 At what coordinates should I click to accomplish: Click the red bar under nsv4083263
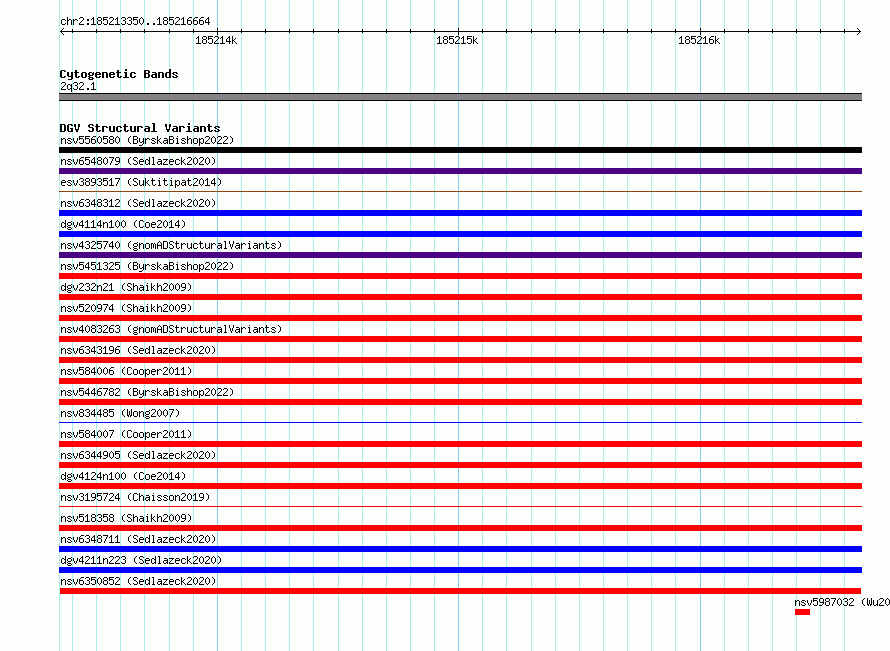pyautogui.click(x=460, y=339)
